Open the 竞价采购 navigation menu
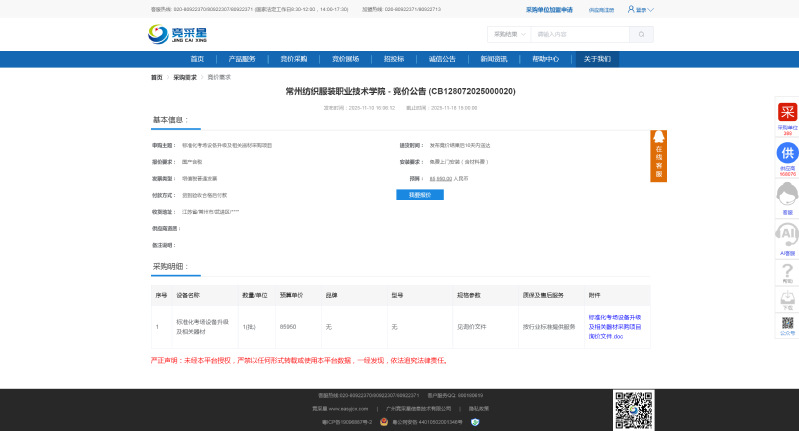This screenshot has width=799, height=431. tap(293, 59)
